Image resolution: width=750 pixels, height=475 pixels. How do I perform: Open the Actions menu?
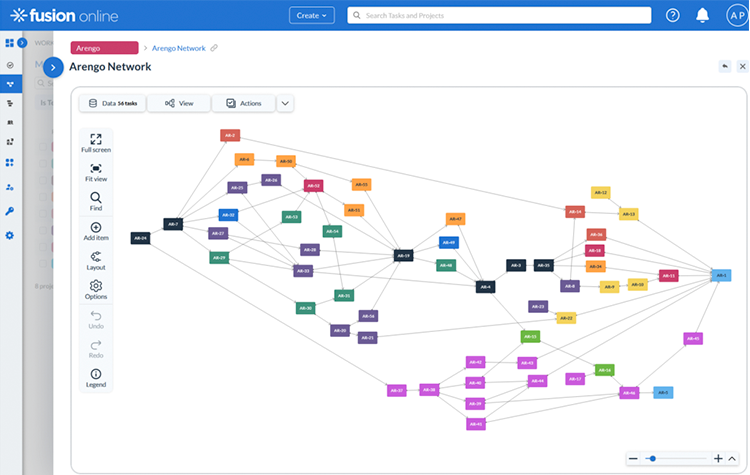pos(244,103)
